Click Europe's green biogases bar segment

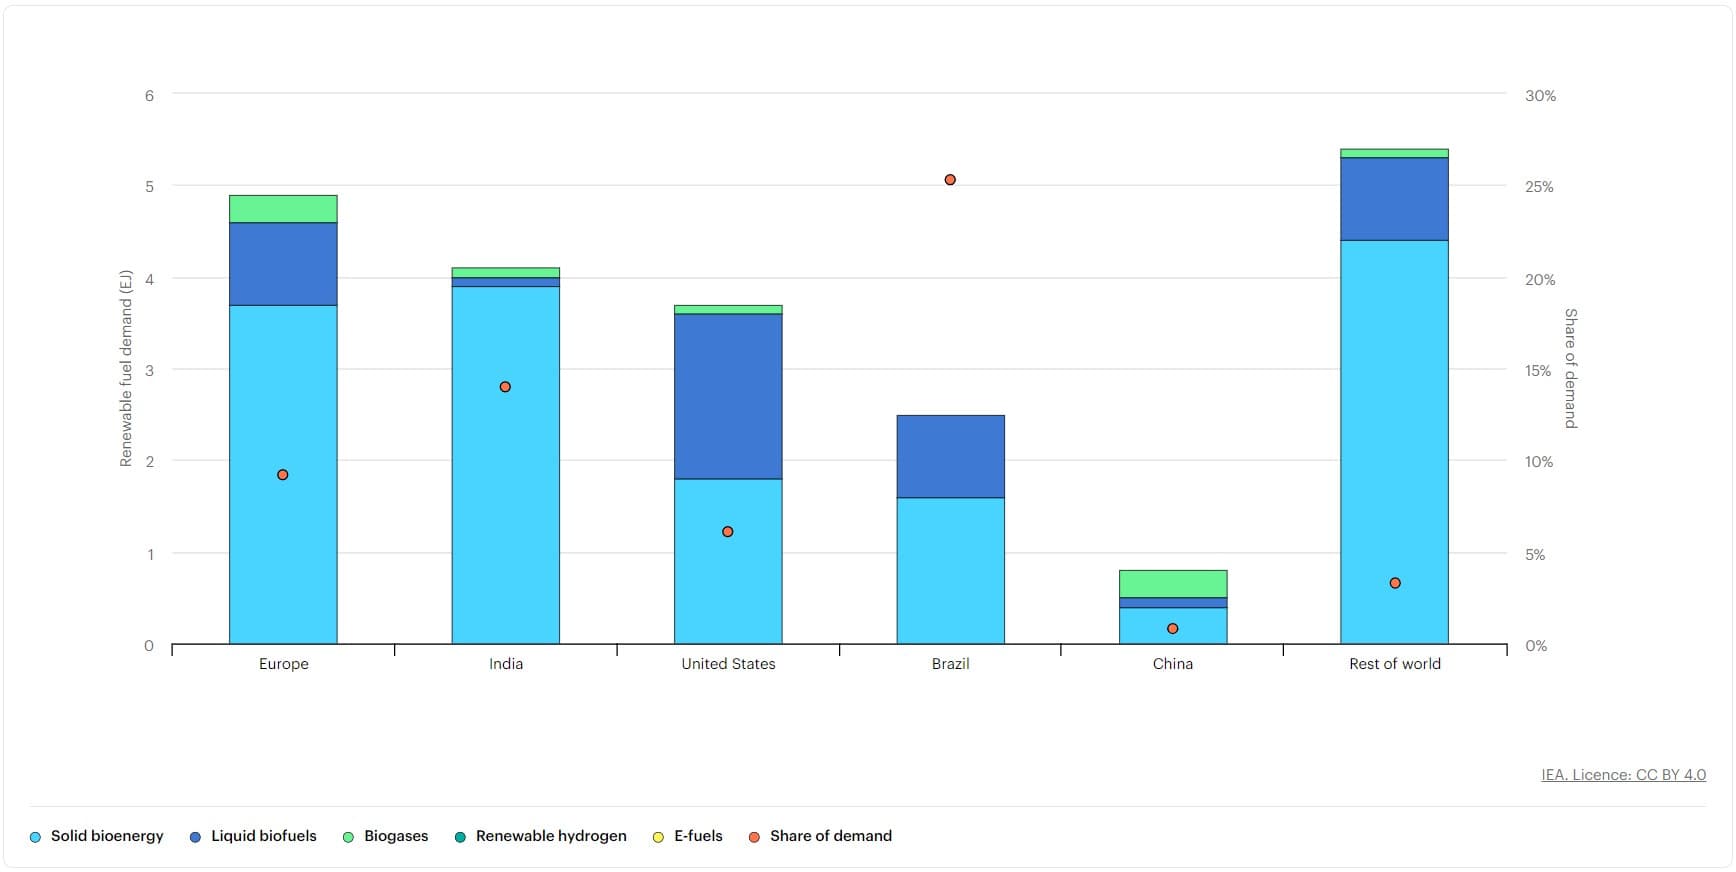click(283, 209)
